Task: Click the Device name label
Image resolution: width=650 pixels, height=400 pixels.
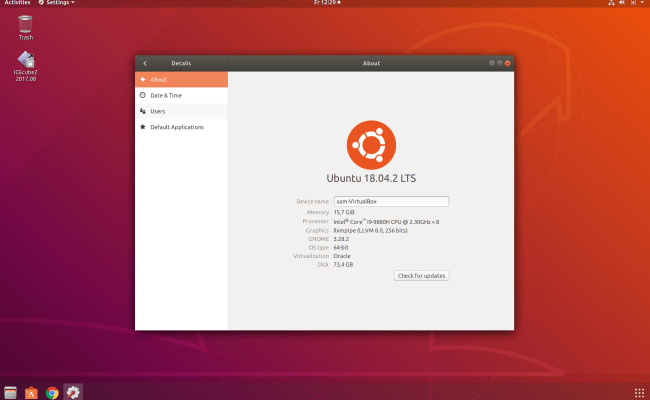Action: tap(312, 201)
